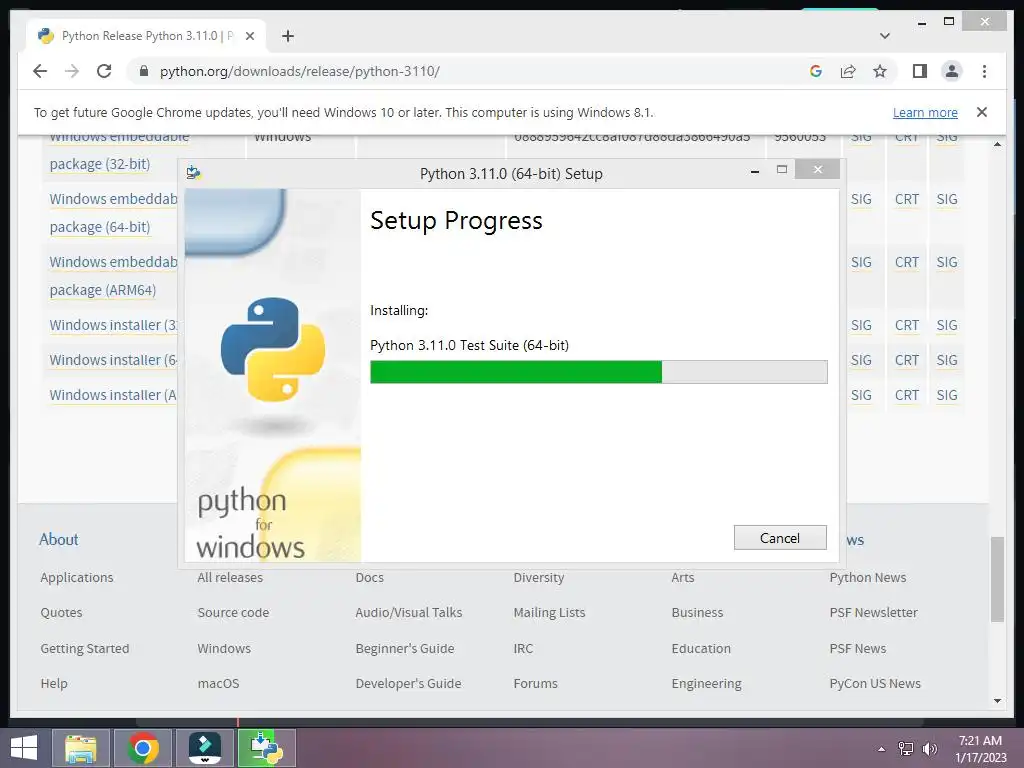Viewport: 1024px width, 768px height.
Task: Cancel the Python setup installation
Action: (780, 537)
